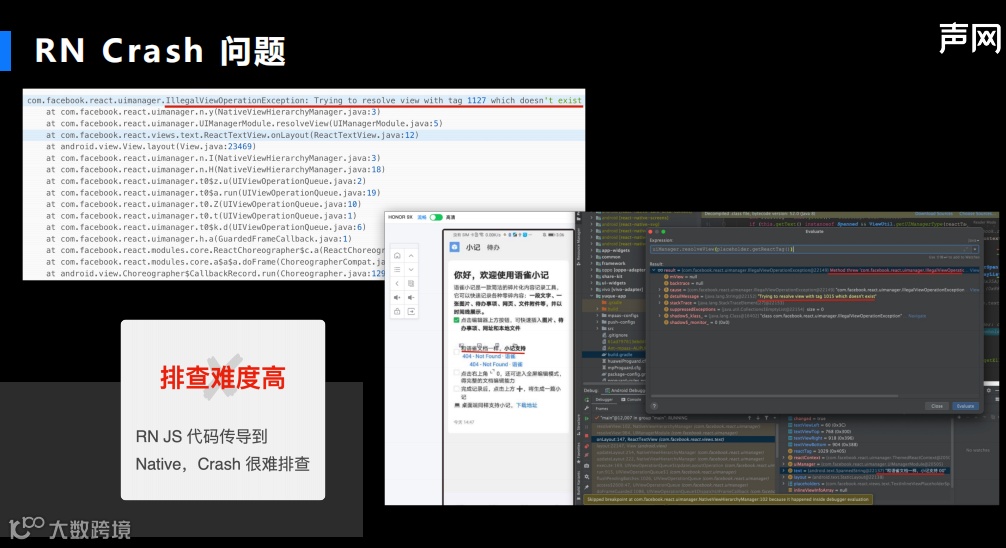Click the Download Sources link in editor banner

[934, 214]
